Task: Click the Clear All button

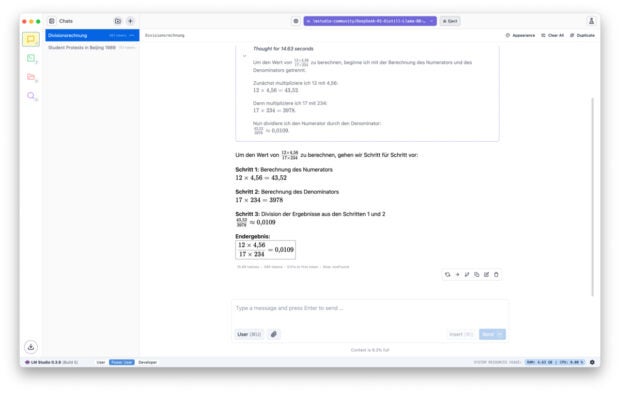Action: pyautogui.click(x=552, y=36)
